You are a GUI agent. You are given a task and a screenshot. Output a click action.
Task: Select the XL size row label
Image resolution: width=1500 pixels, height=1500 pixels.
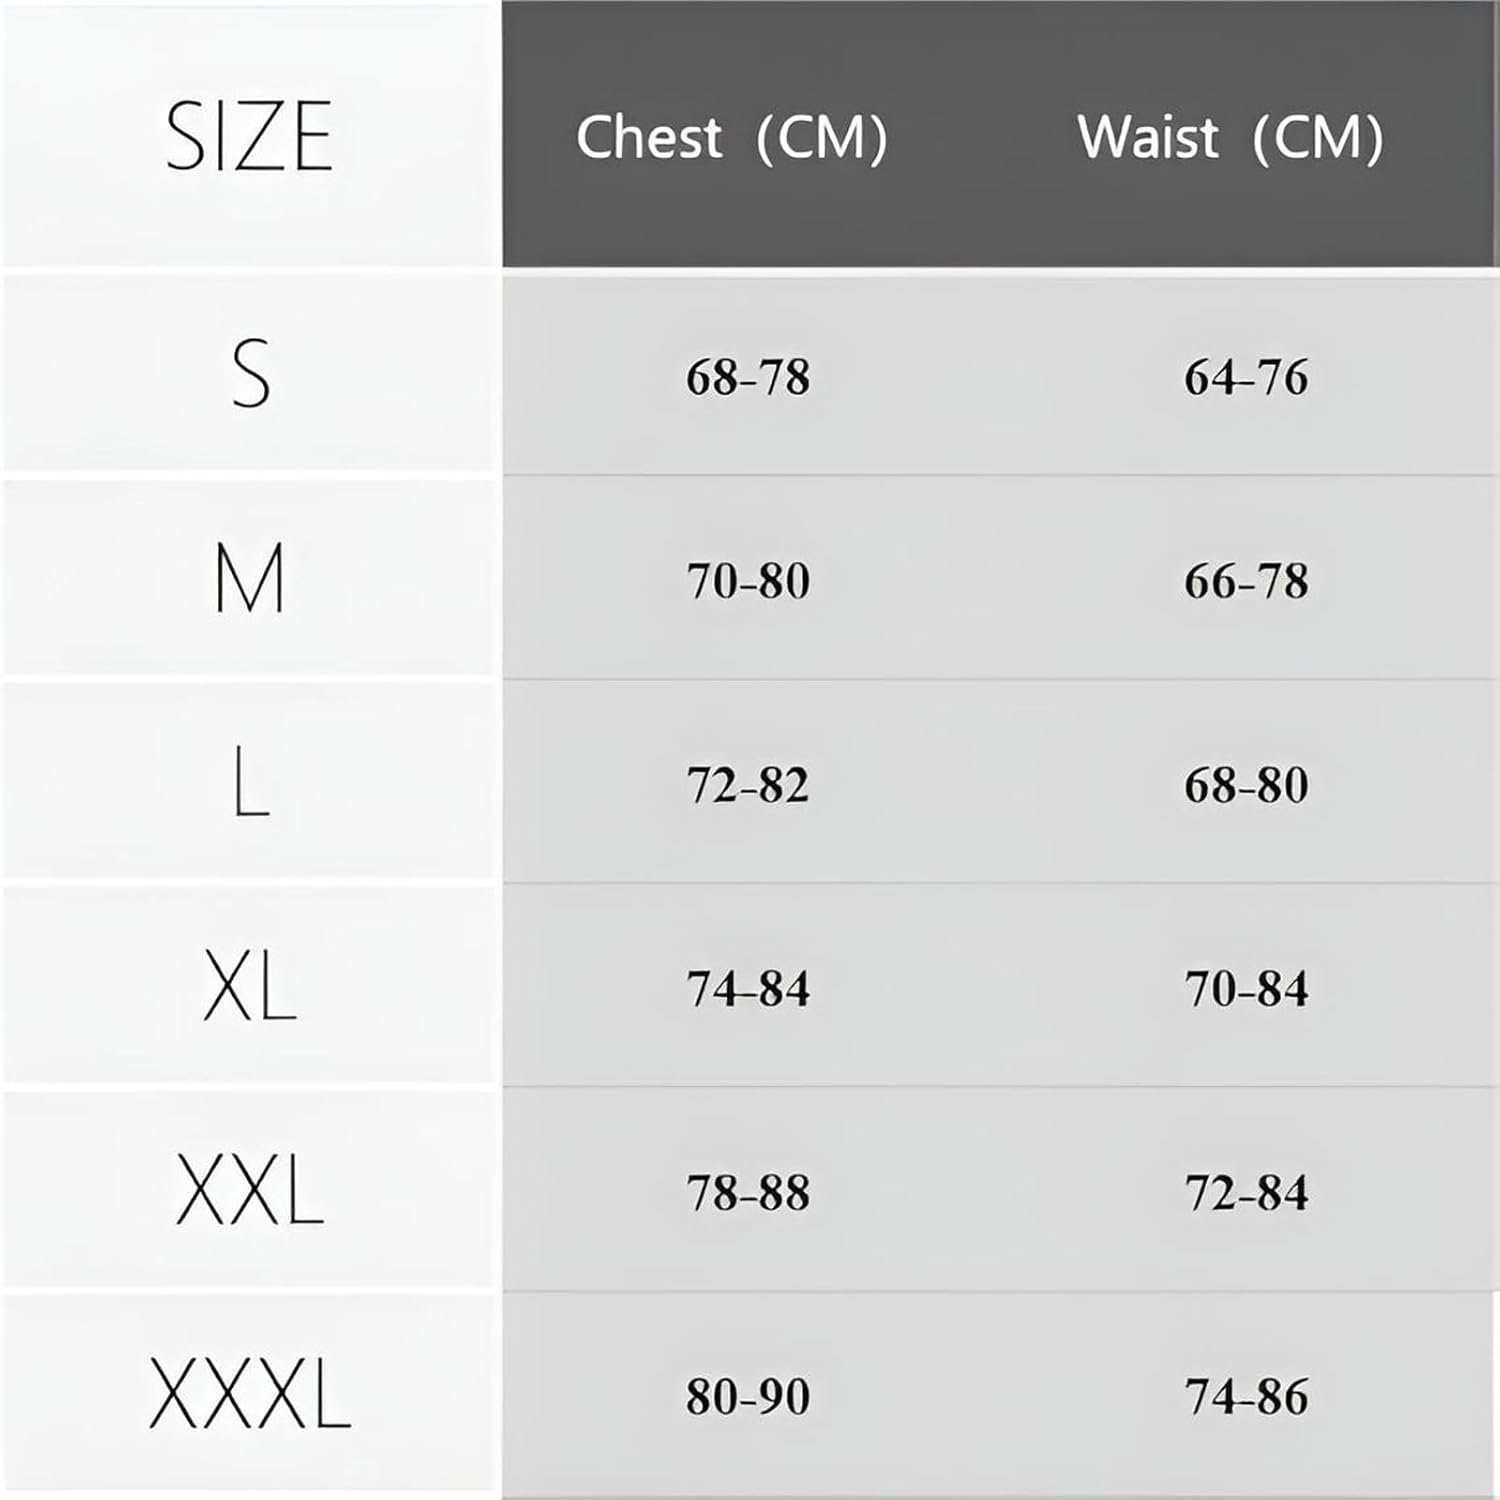pyautogui.click(x=250, y=986)
